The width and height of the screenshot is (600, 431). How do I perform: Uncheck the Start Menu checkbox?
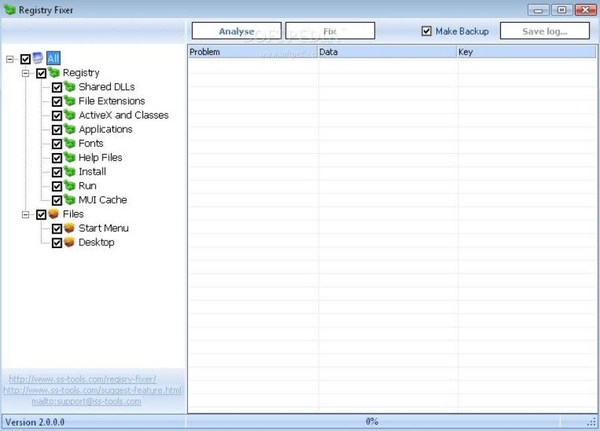pos(57,229)
